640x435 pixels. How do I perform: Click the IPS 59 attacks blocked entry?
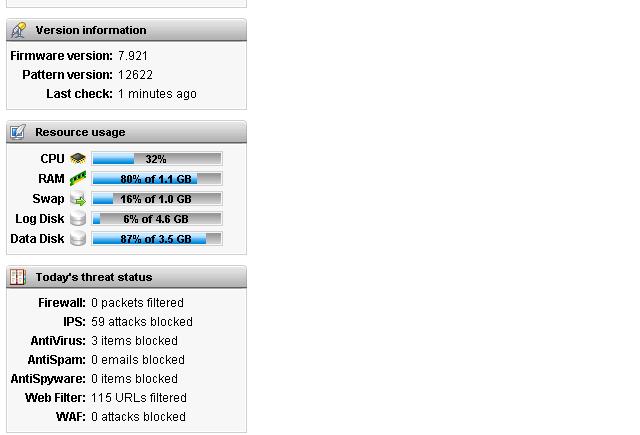click(x=128, y=322)
